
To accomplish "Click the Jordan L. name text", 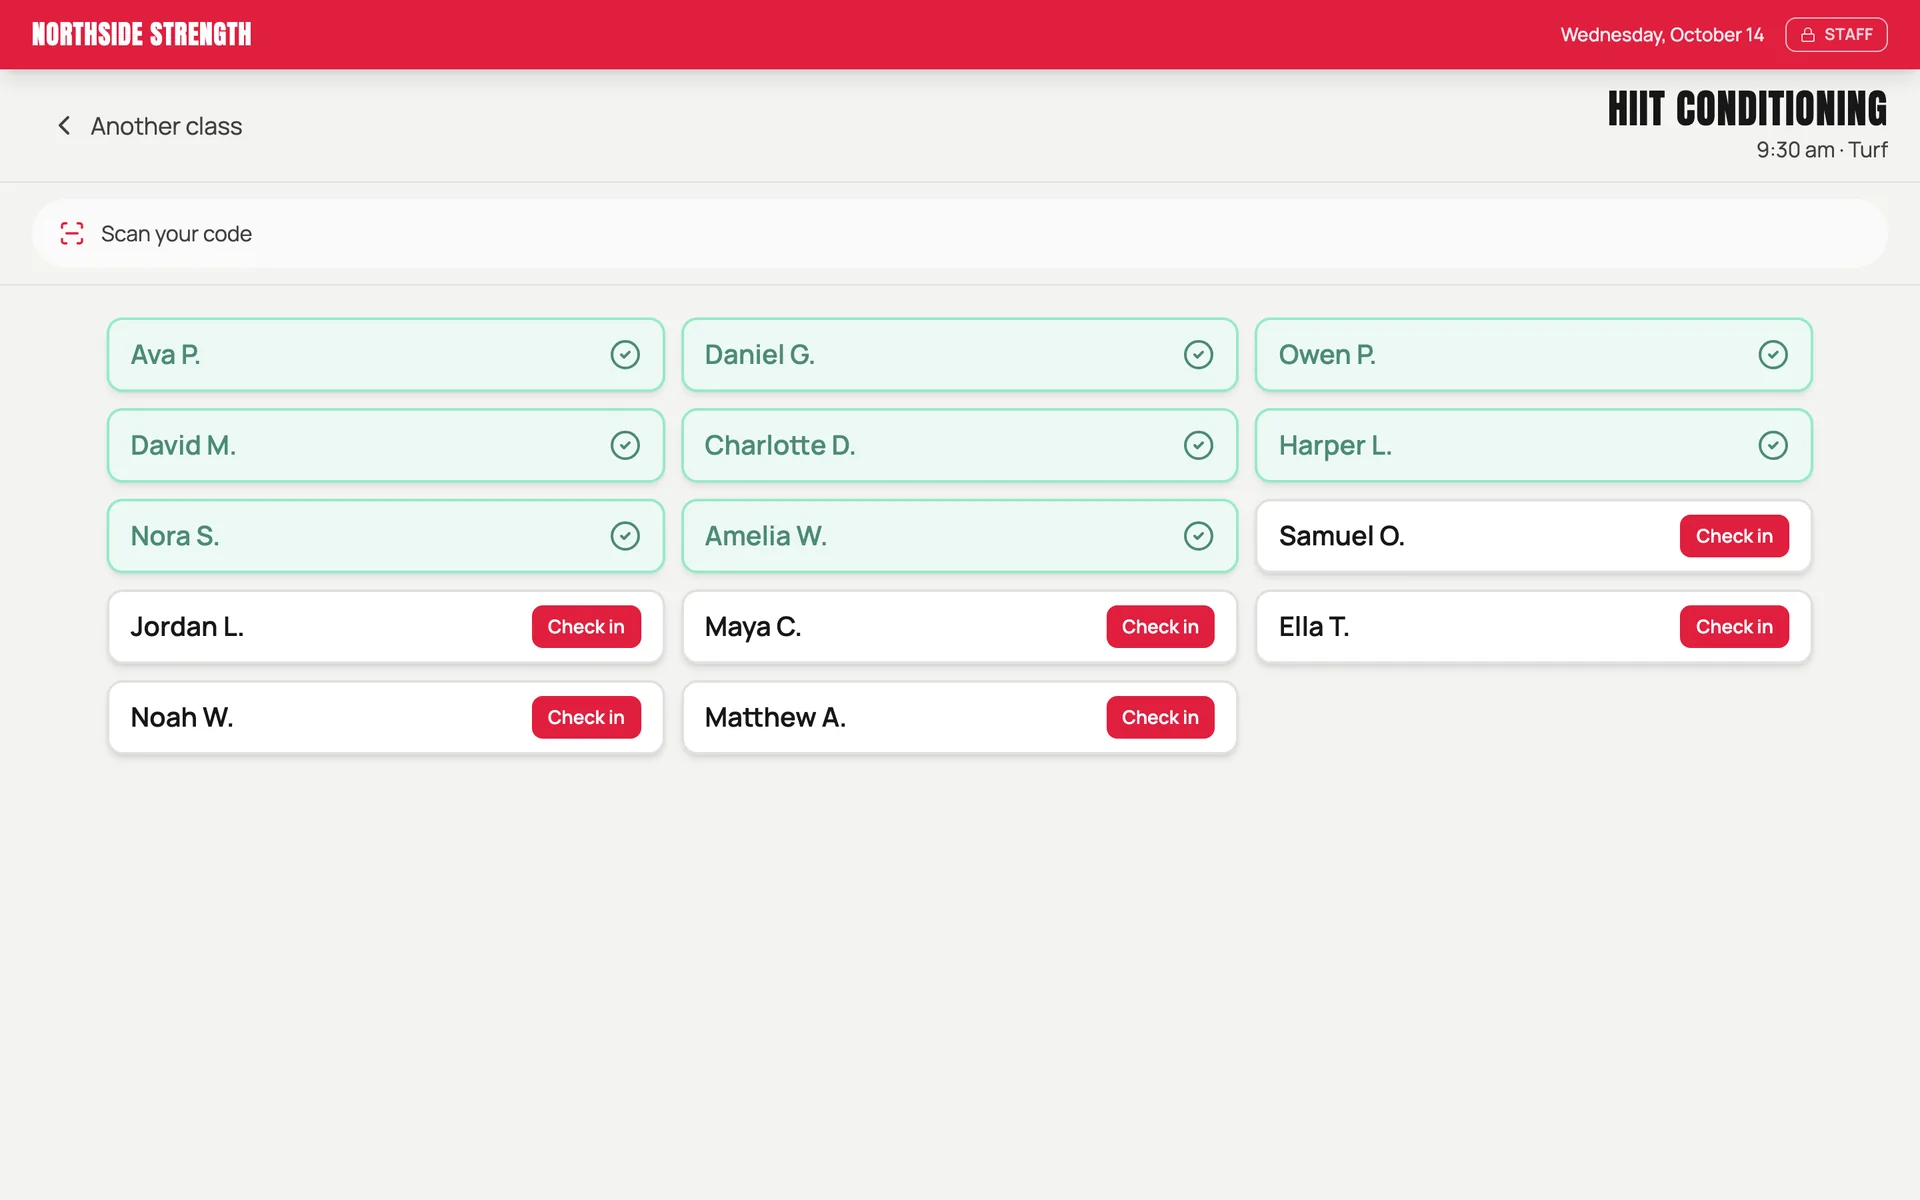I will point(187,627).
